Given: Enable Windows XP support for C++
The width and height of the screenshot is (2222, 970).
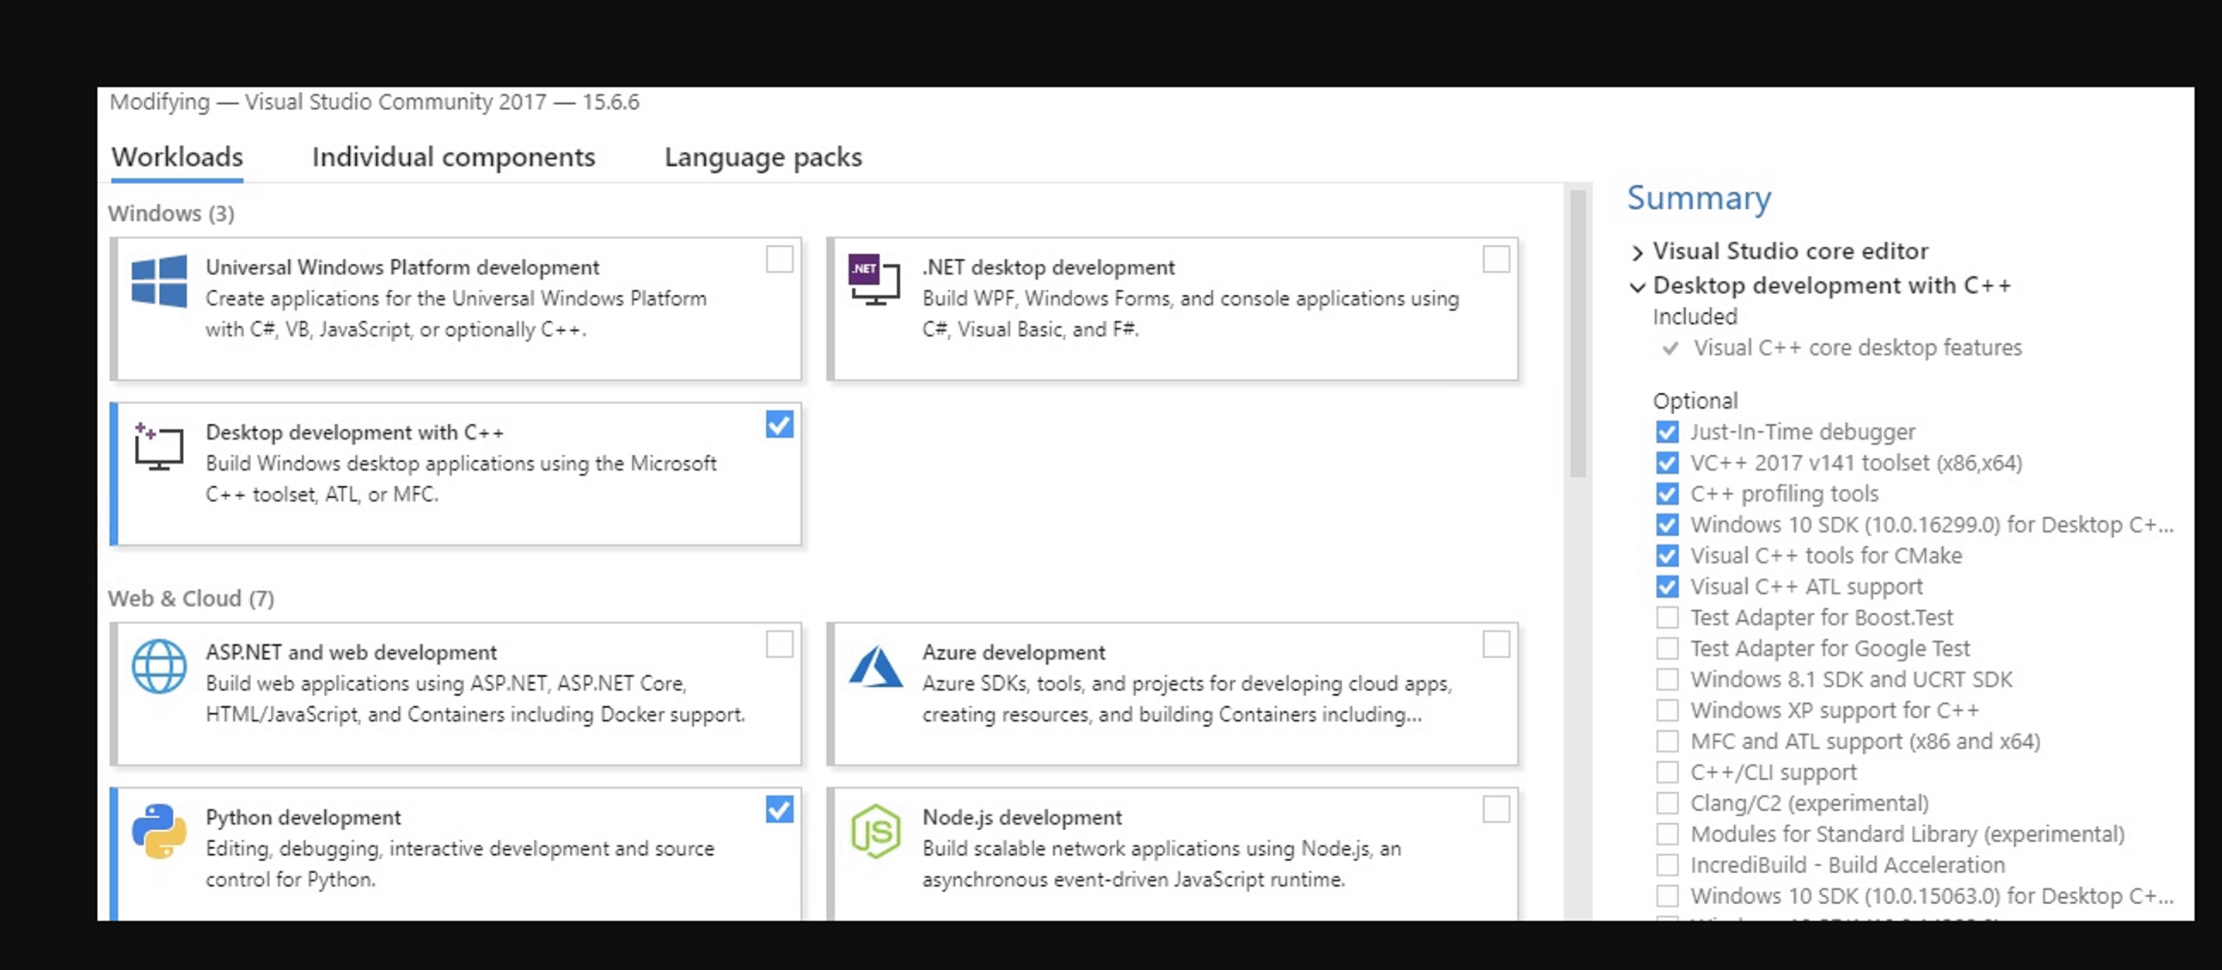Looking at the screenshot, I should pos(1667,711).
